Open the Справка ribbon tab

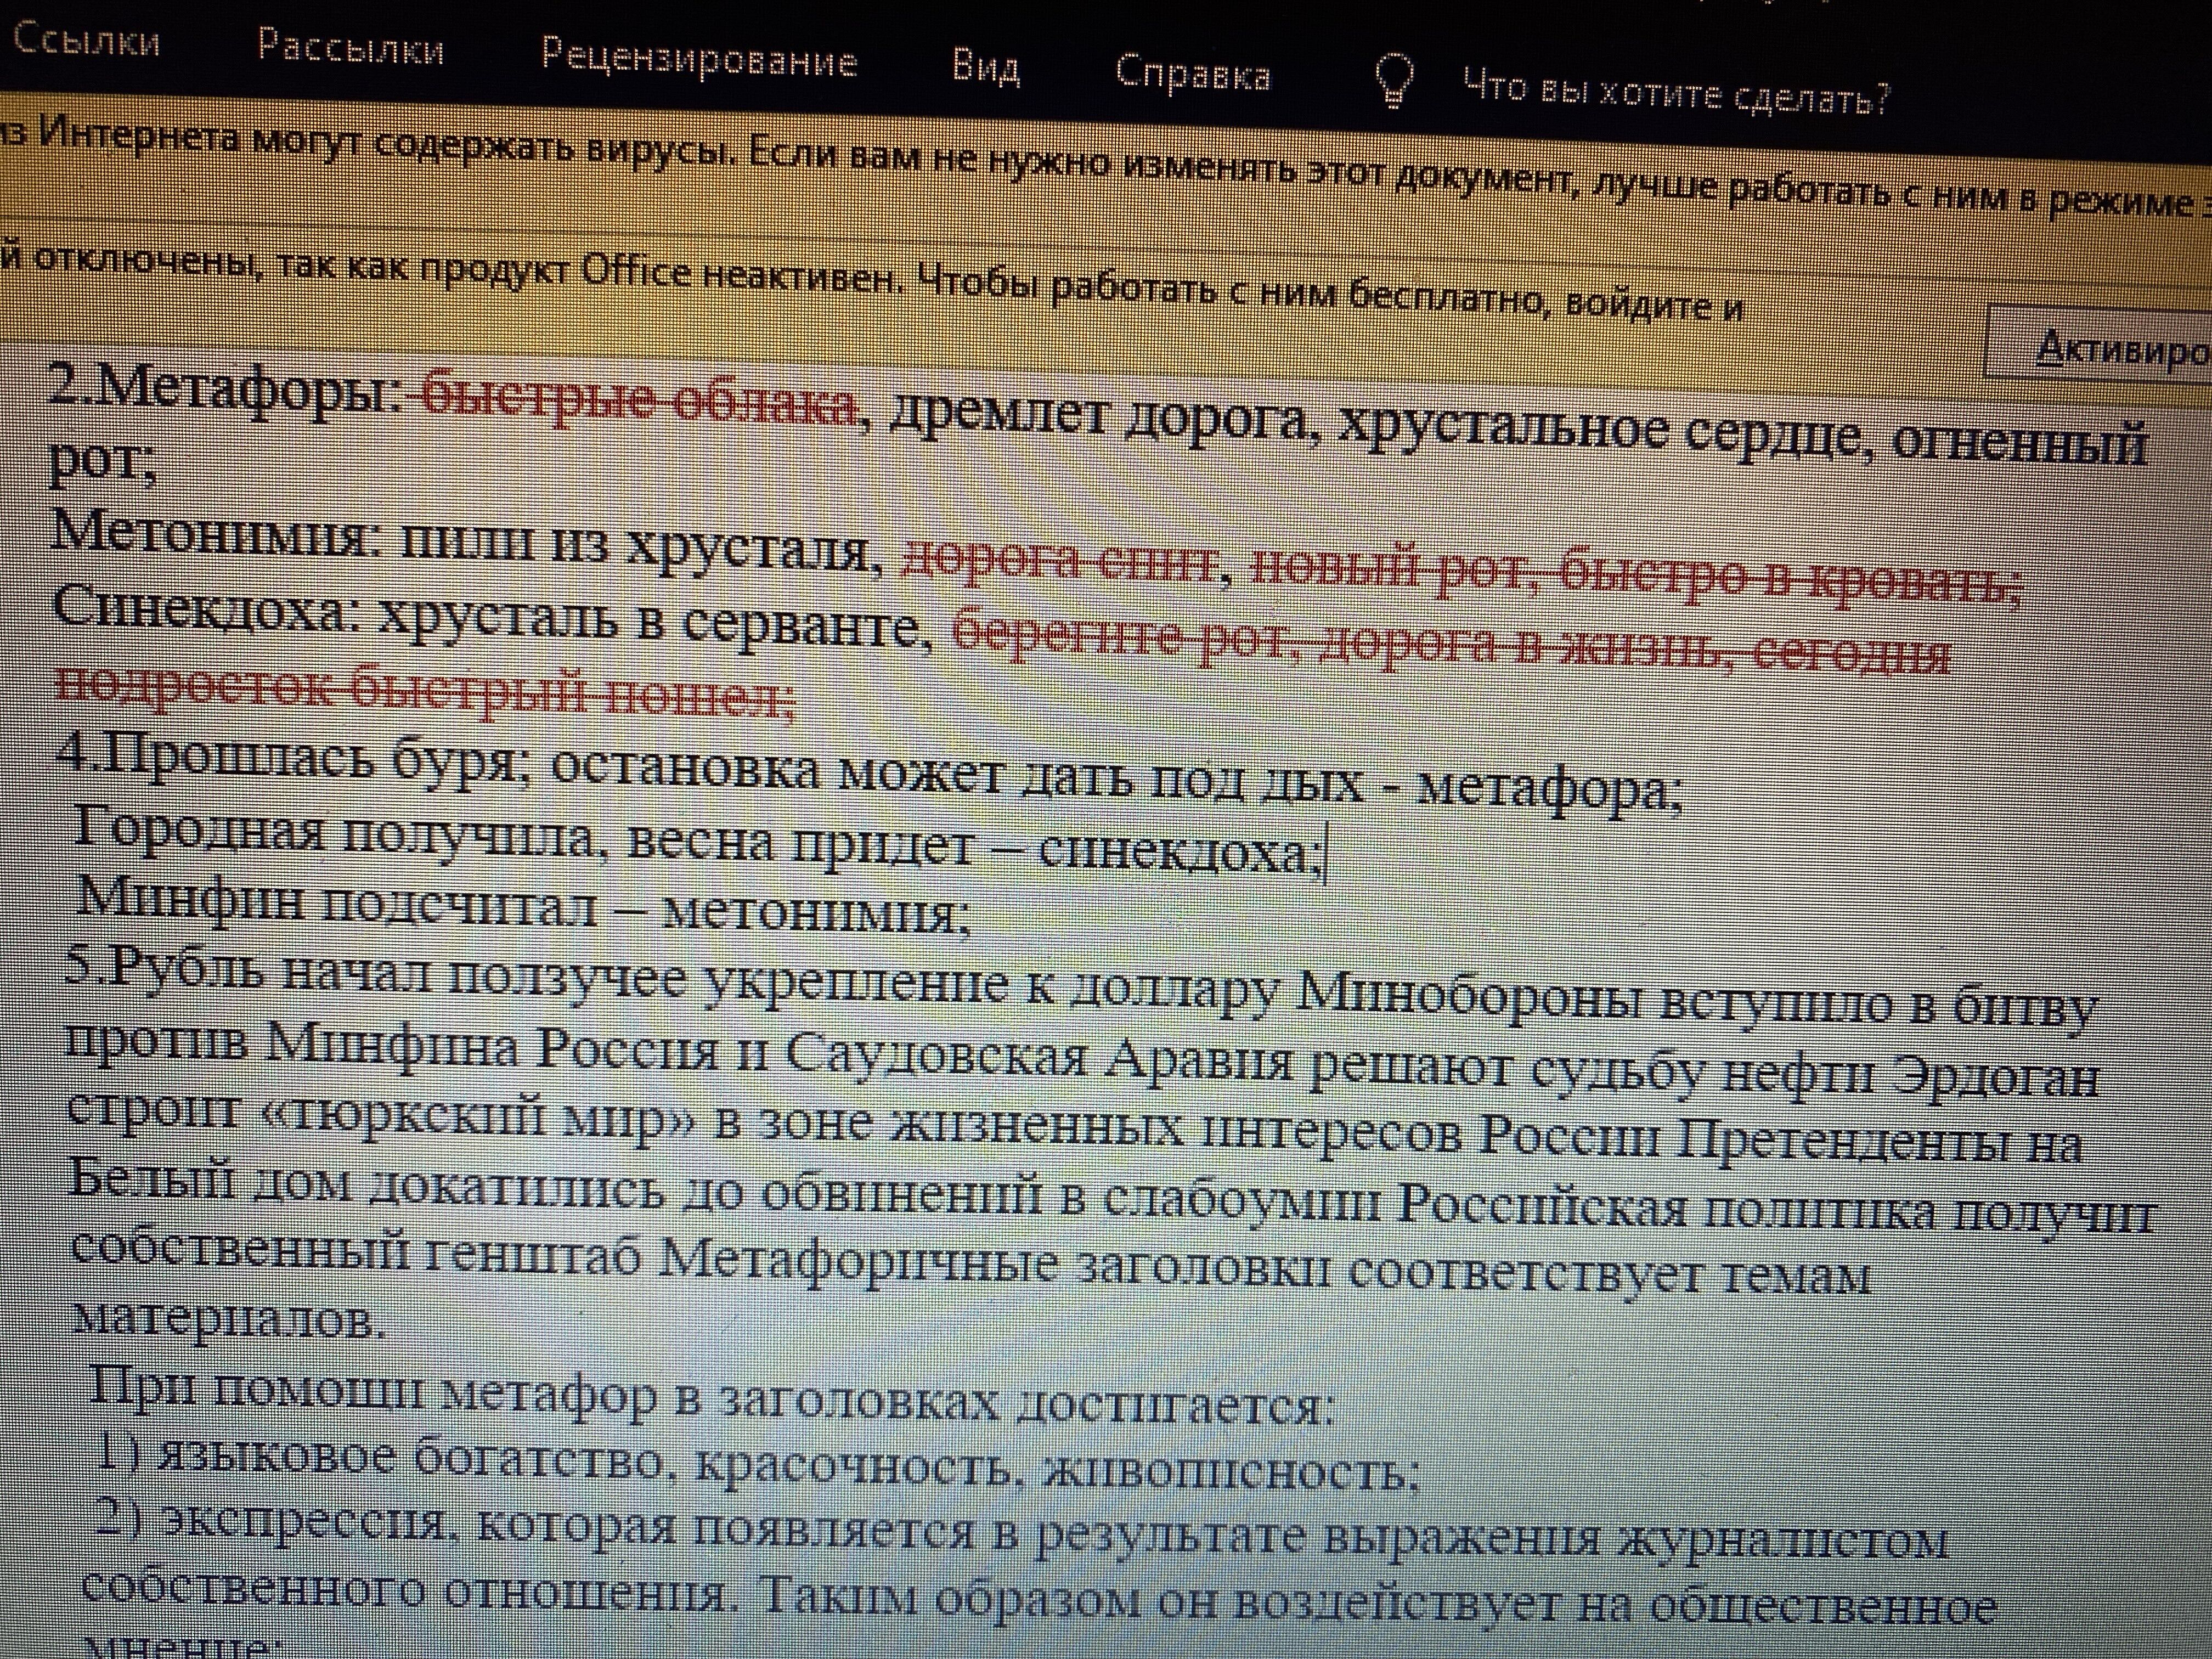click(1193, 75)
